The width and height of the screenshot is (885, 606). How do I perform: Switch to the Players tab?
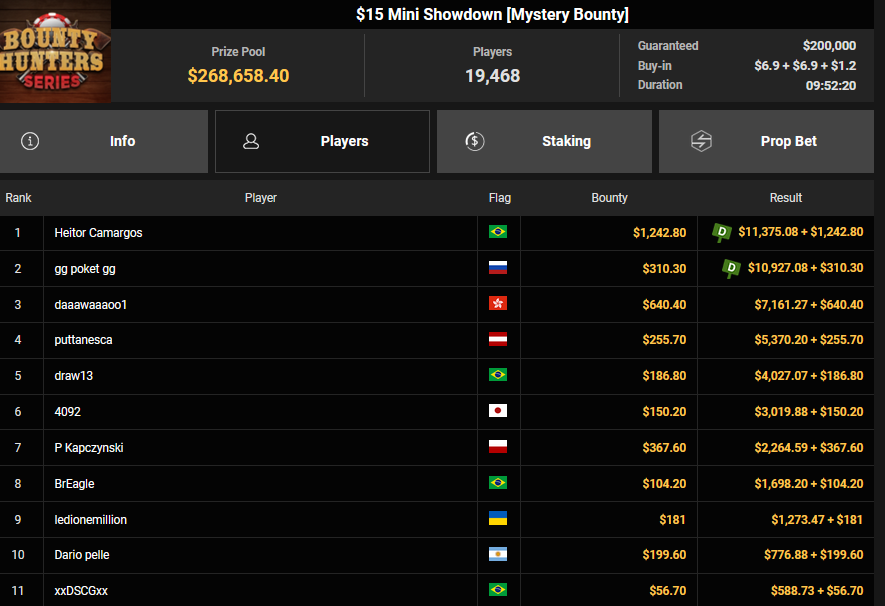[322, 141]
